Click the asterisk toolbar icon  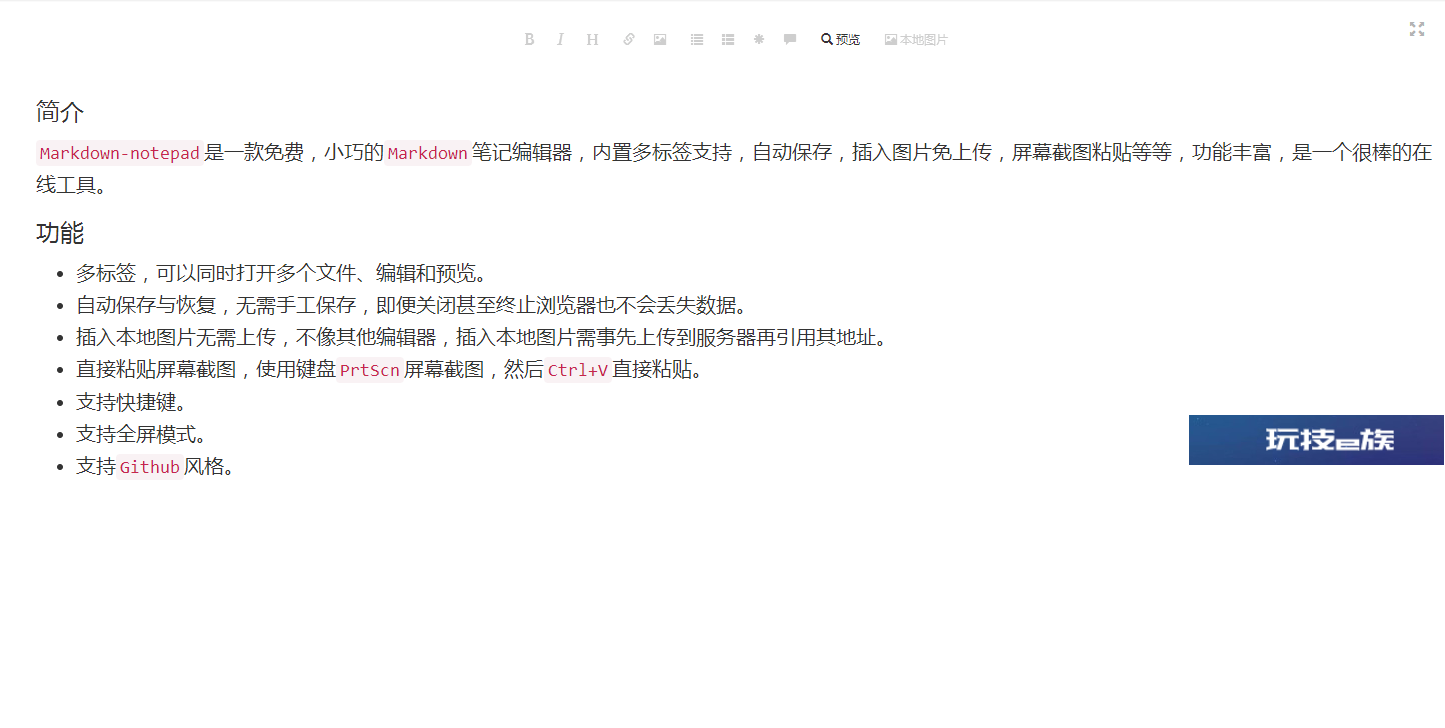coord(759,40)
